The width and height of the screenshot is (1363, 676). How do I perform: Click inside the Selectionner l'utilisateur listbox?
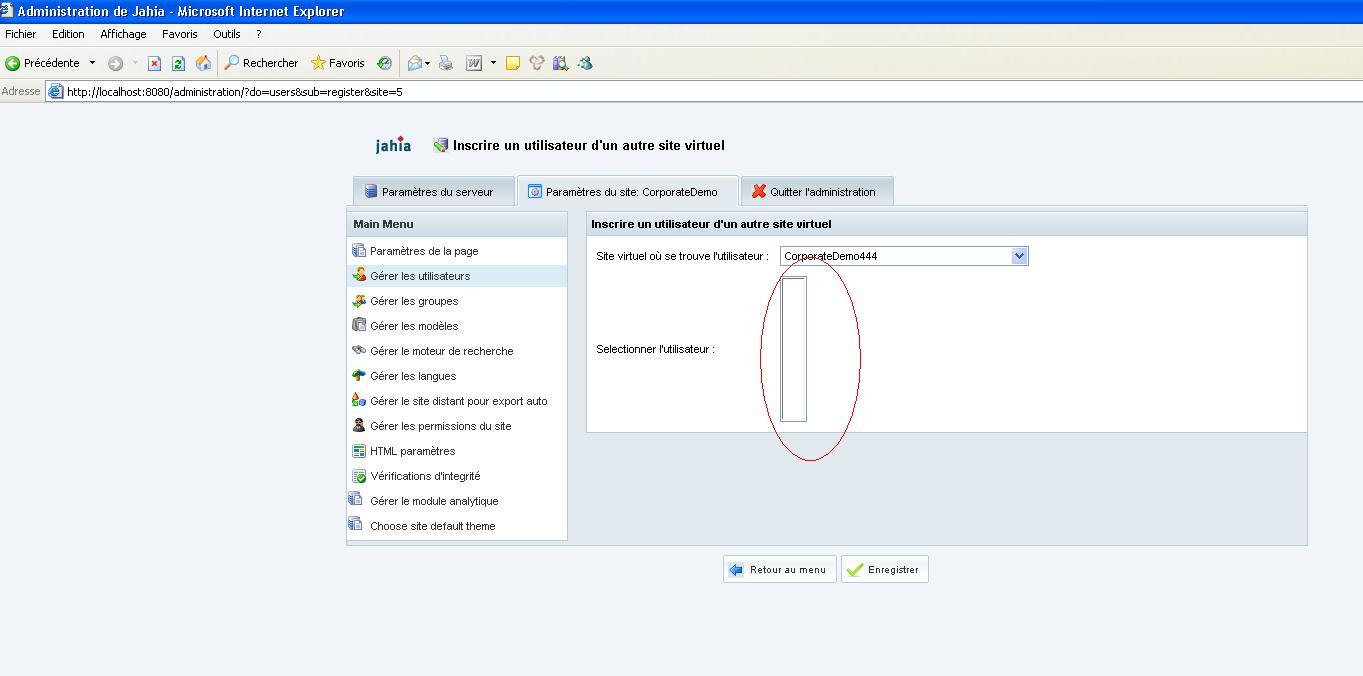(793, 349)
